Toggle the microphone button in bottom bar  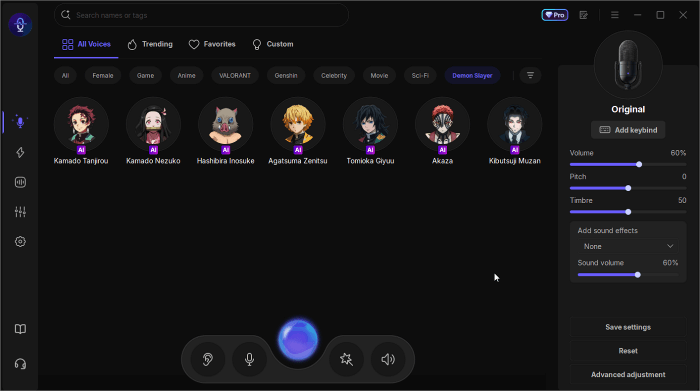click(250, 359)
